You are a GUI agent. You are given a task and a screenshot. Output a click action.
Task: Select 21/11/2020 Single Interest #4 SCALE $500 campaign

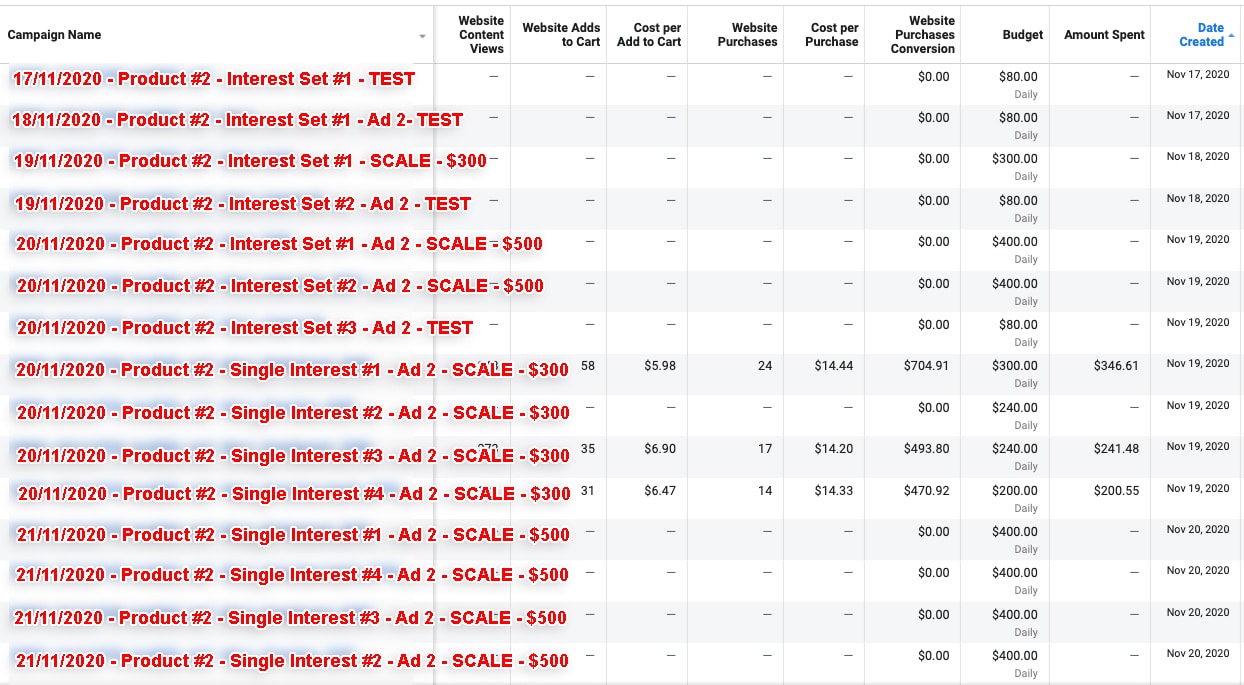[x=292, y=575]
